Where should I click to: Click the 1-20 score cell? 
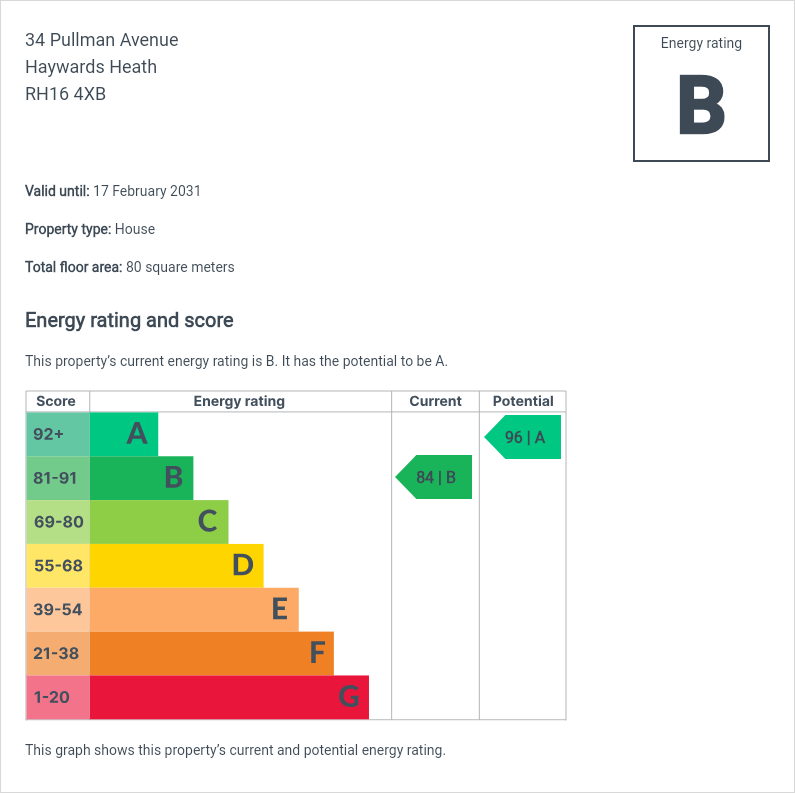point(58,697)
